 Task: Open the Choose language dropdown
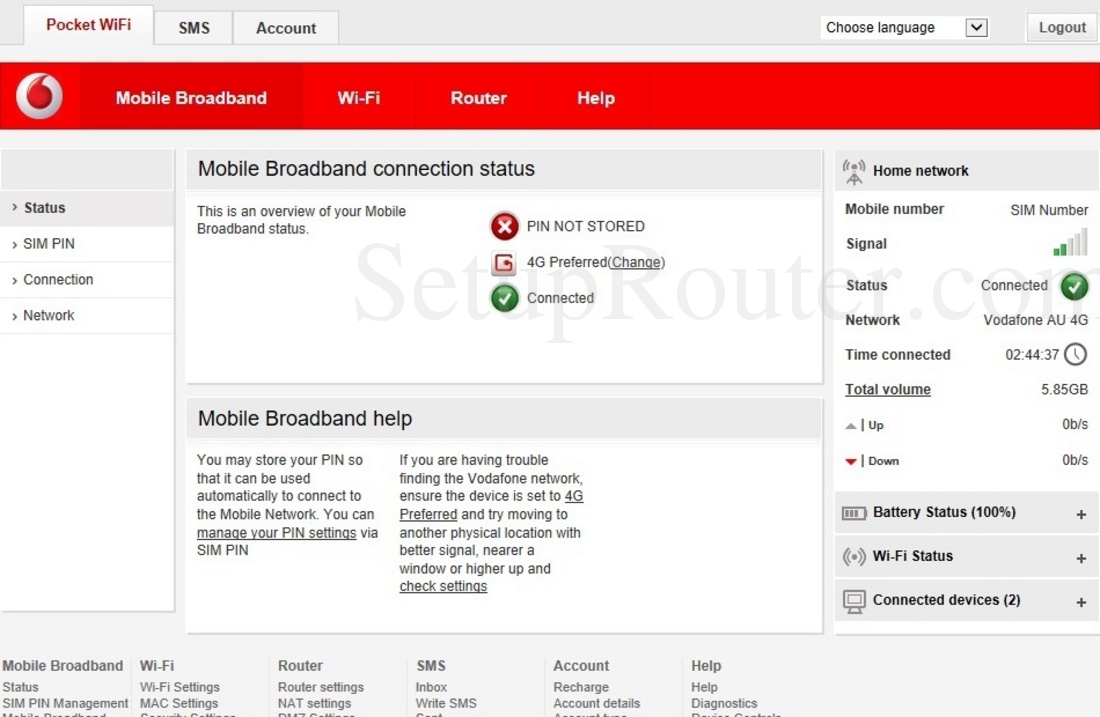tap(975, 27)
